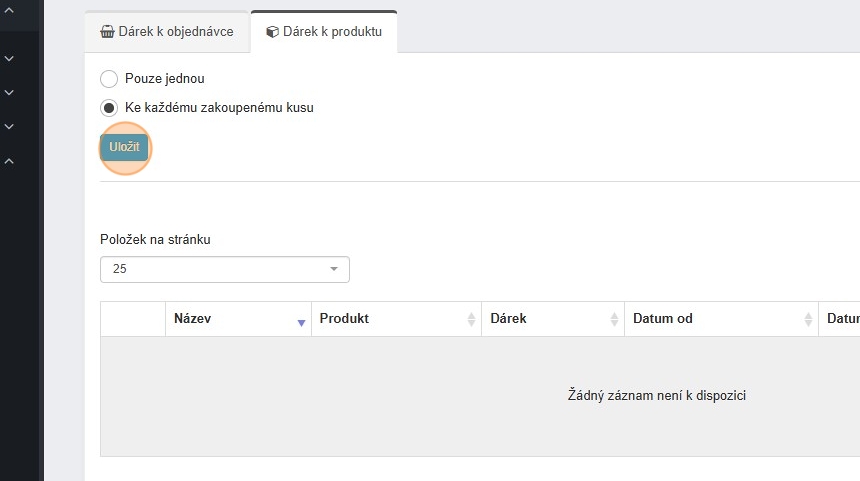Click the basket icon on Dárek k objednávce tab
The image size is (860, 481).
pyautogui.click(x=108, y=32)
